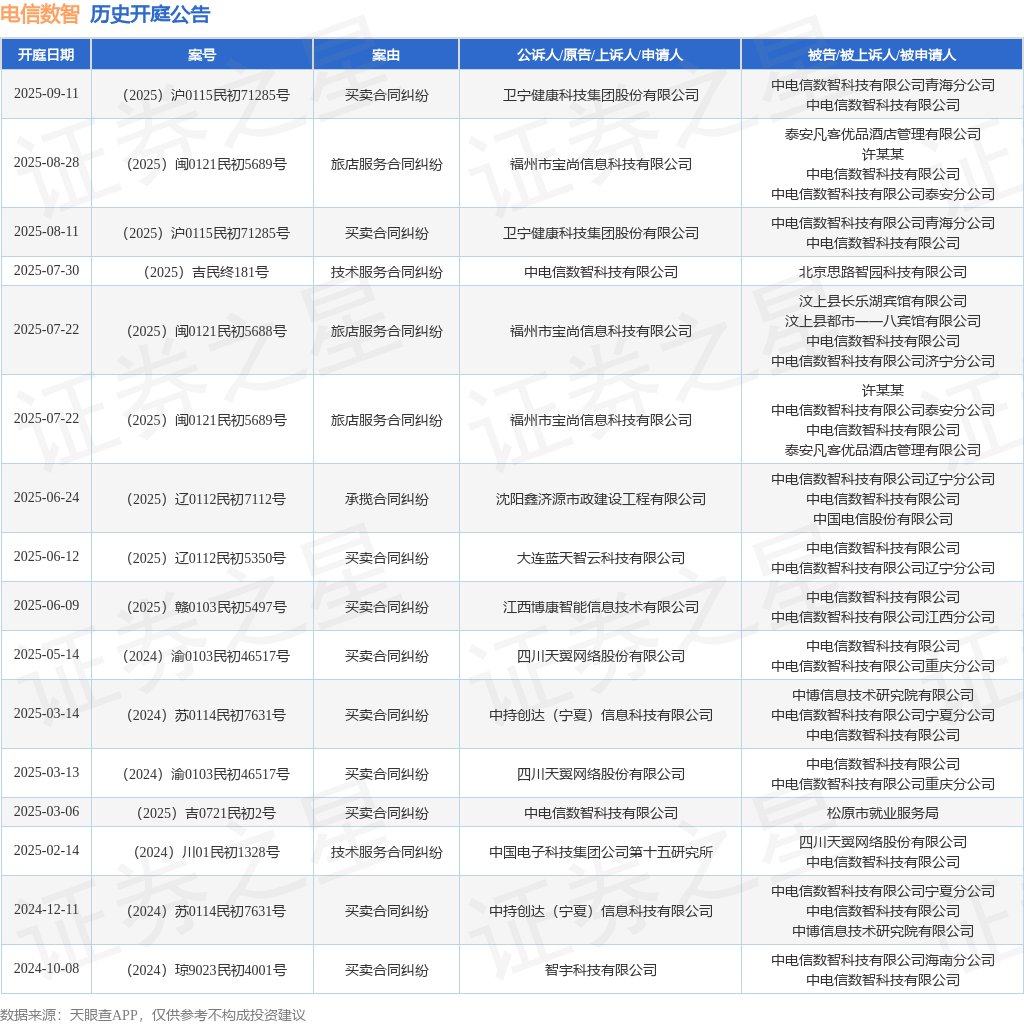Click the date cell '2024-12-11'

46,909
